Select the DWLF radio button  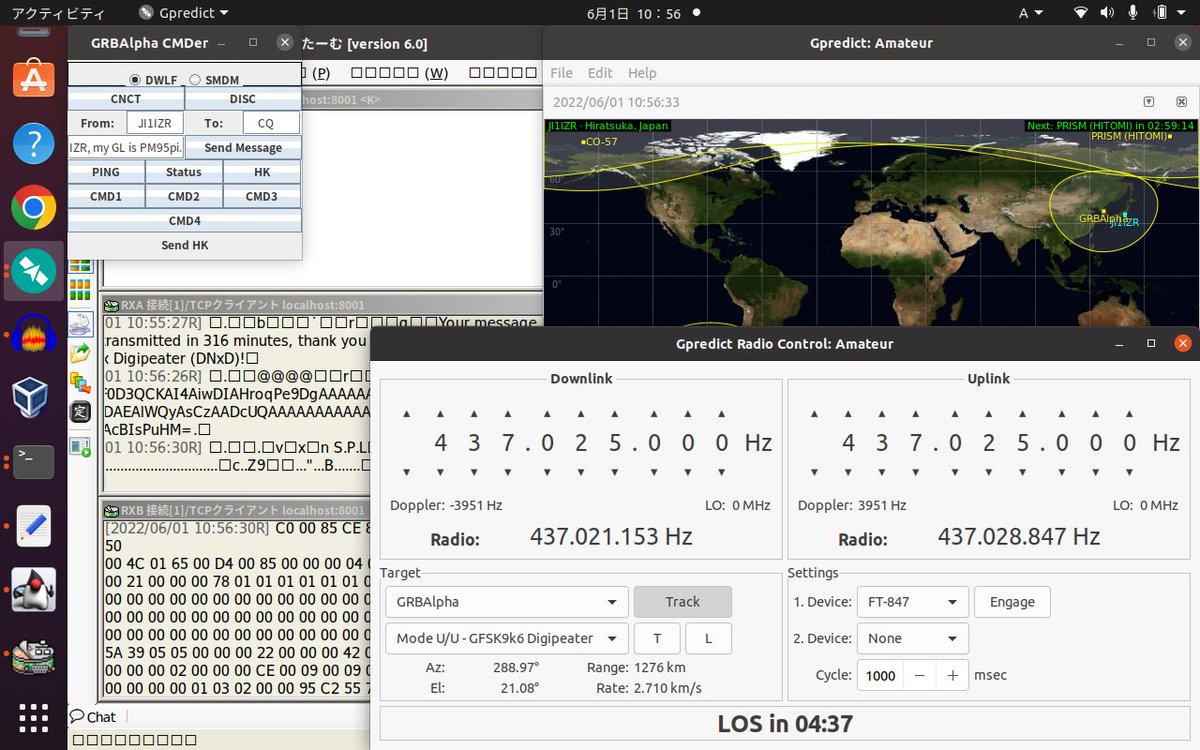(135, 80)
